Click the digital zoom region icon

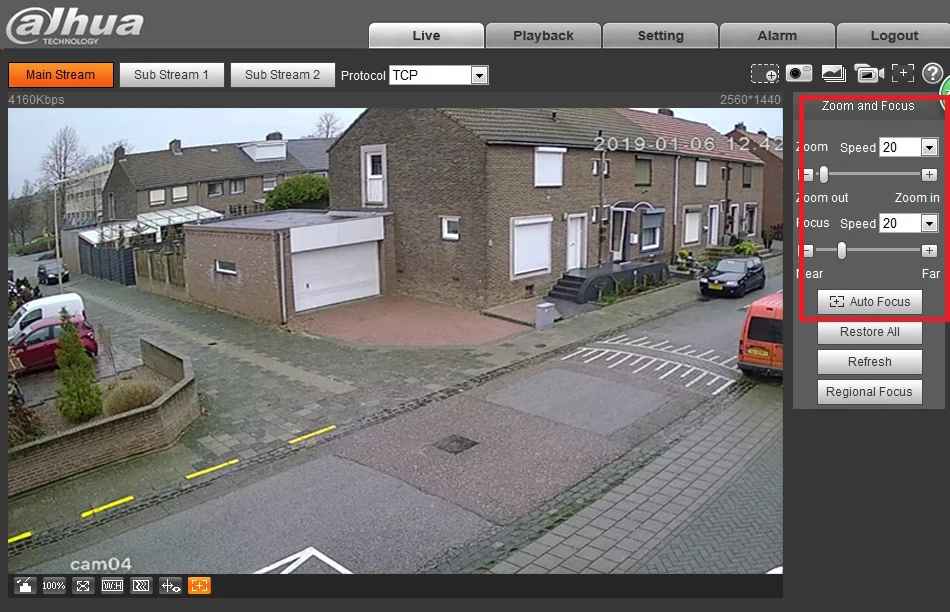click(765, 74)
